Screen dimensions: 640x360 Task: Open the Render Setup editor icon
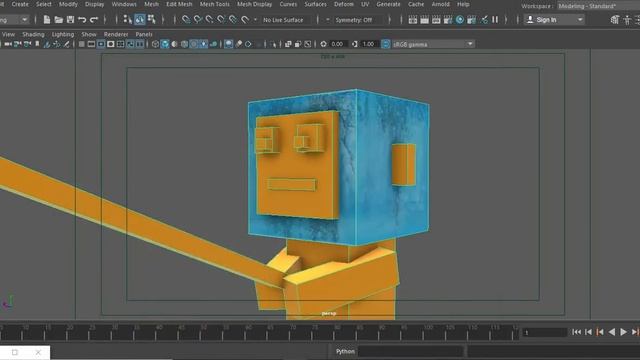pyautogui.click(x=471, y=20)
